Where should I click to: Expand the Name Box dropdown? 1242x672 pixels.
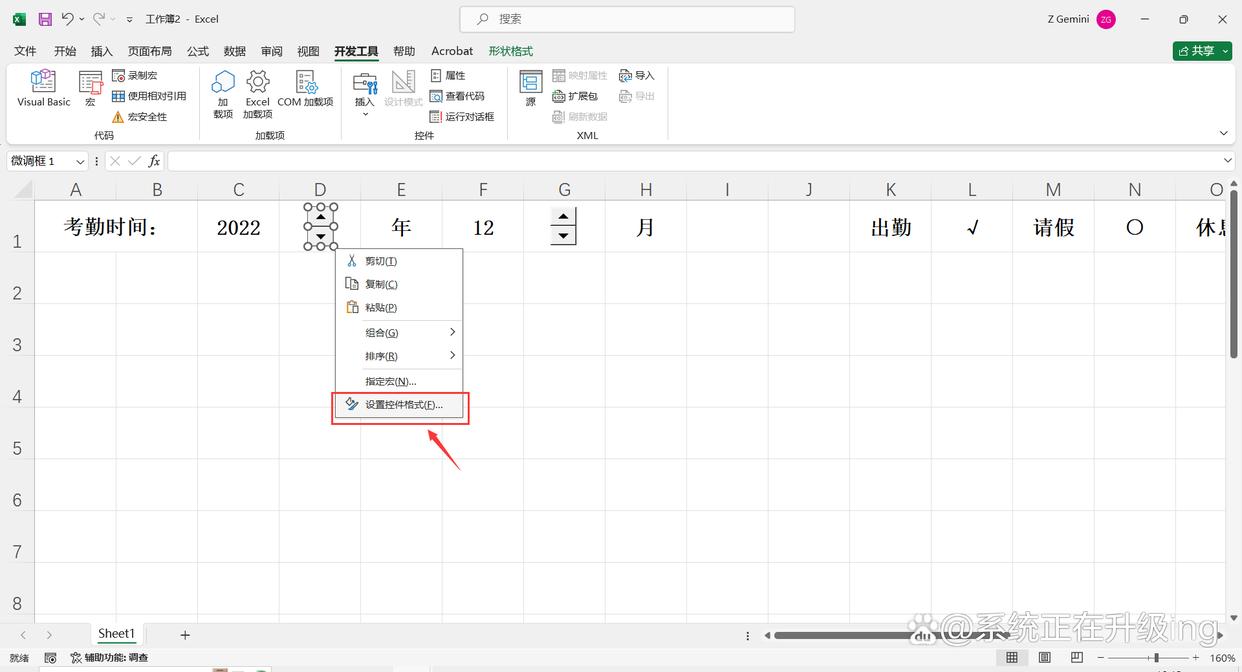79,161
